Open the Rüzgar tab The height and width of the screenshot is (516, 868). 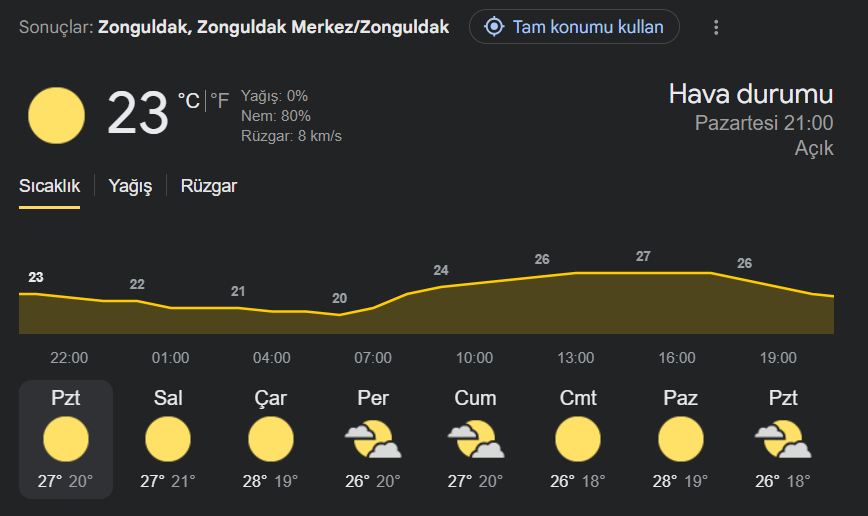coord(209,186)
